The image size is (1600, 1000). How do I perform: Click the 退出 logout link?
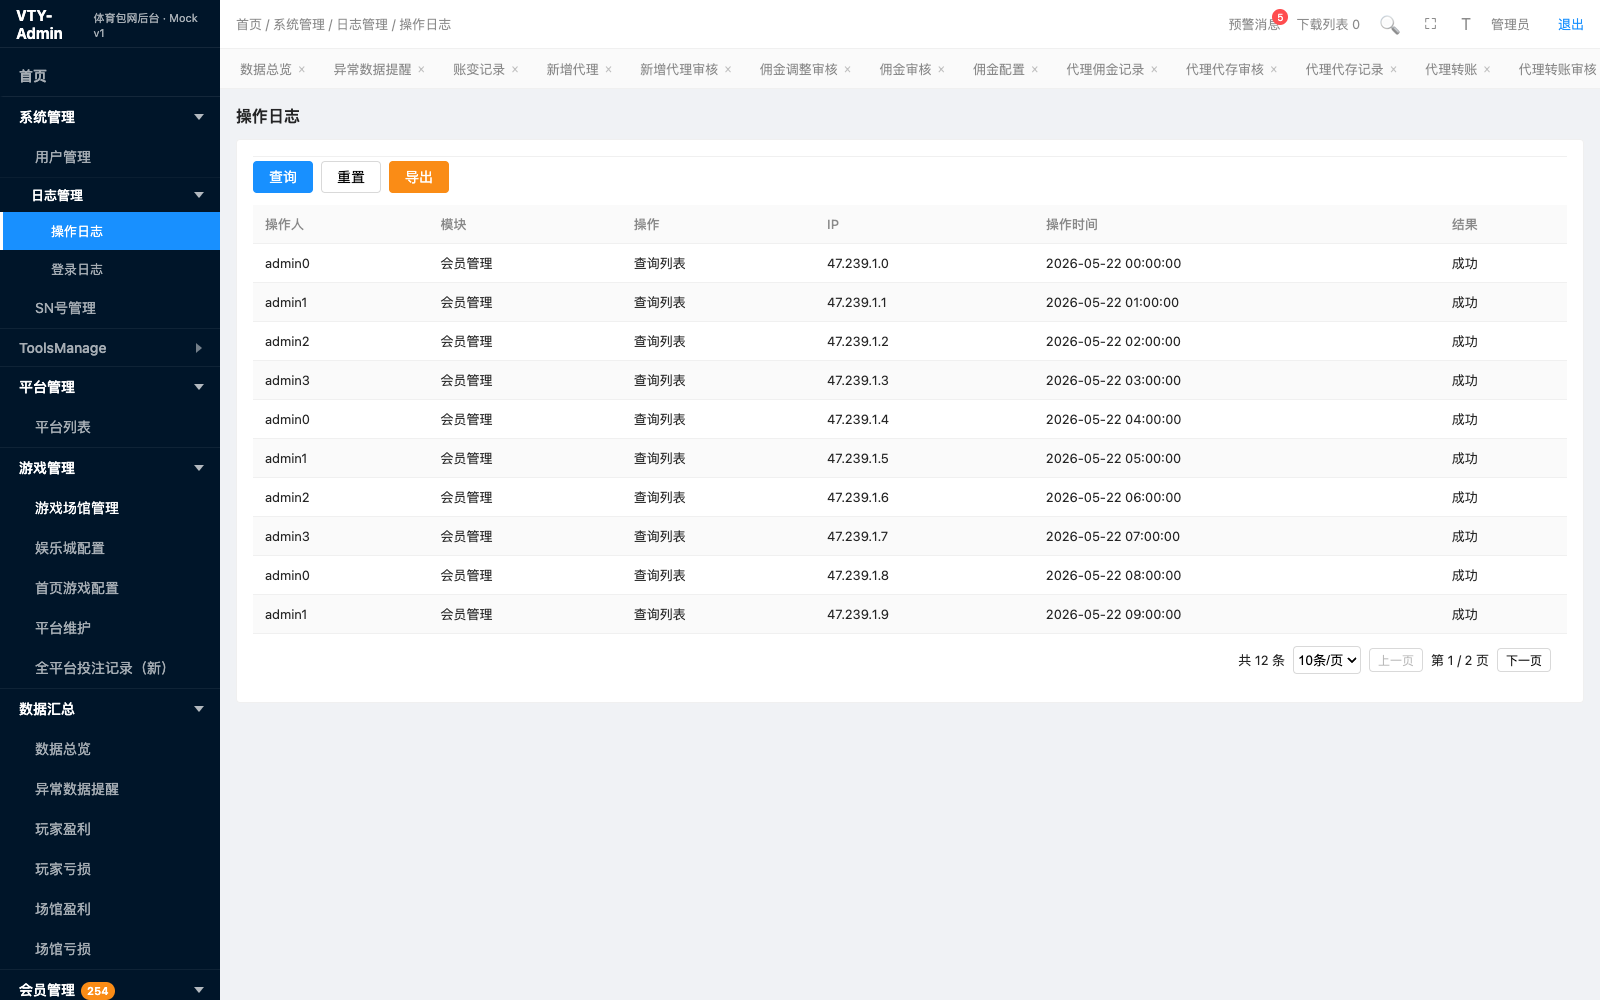(1571, 24)
